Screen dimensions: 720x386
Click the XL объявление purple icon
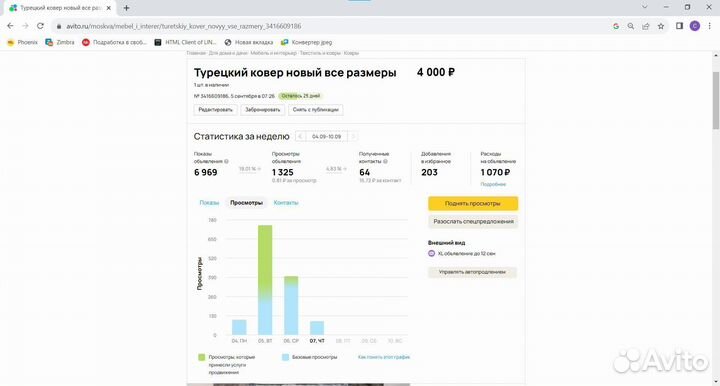(431, 253)
